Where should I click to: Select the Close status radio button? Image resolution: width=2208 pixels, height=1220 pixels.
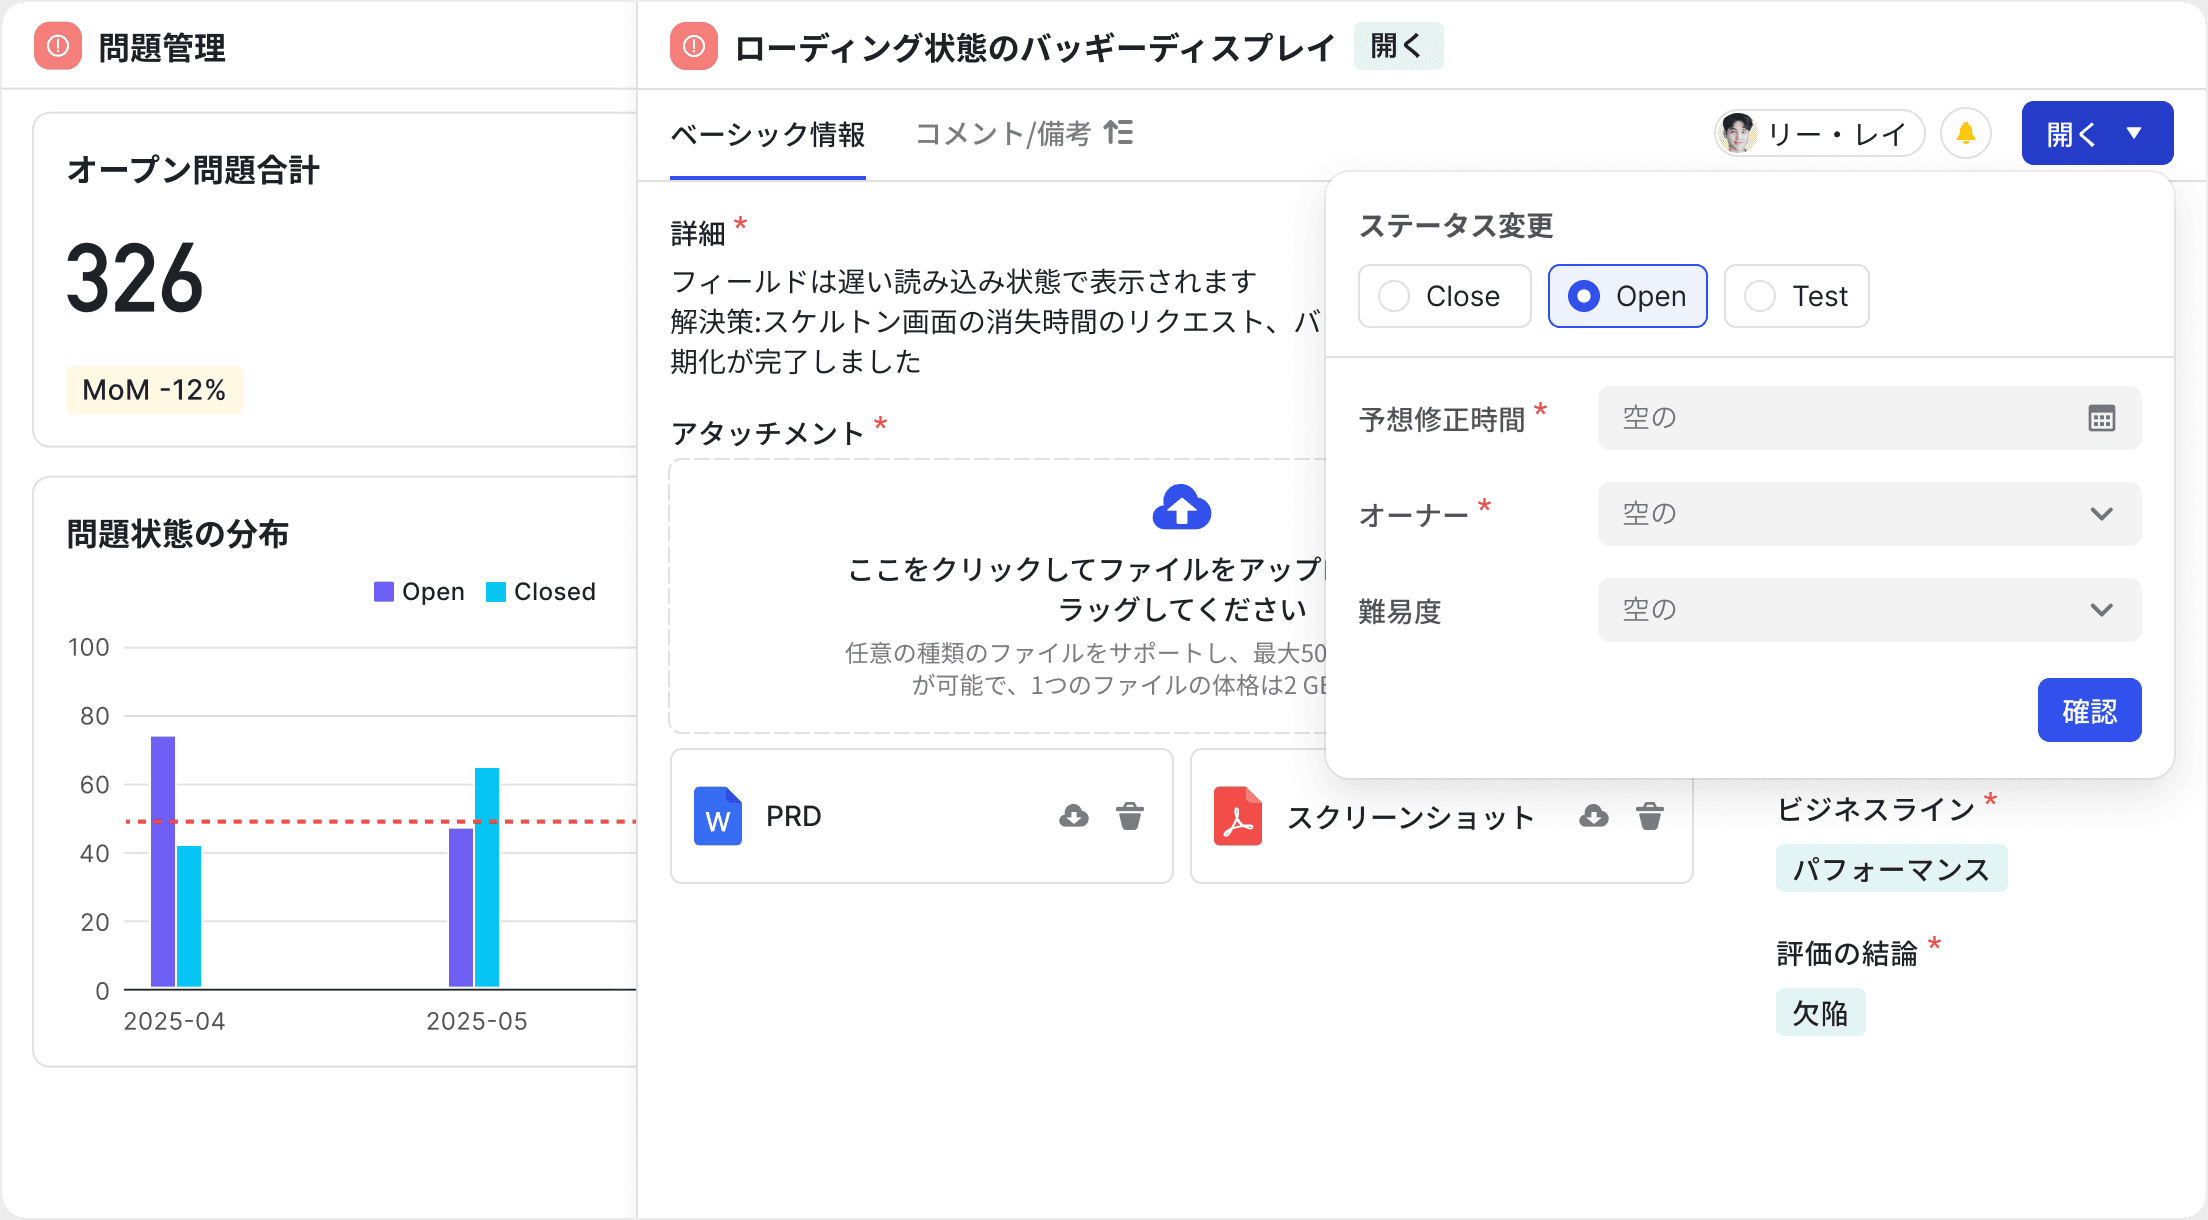point(1393,296)
